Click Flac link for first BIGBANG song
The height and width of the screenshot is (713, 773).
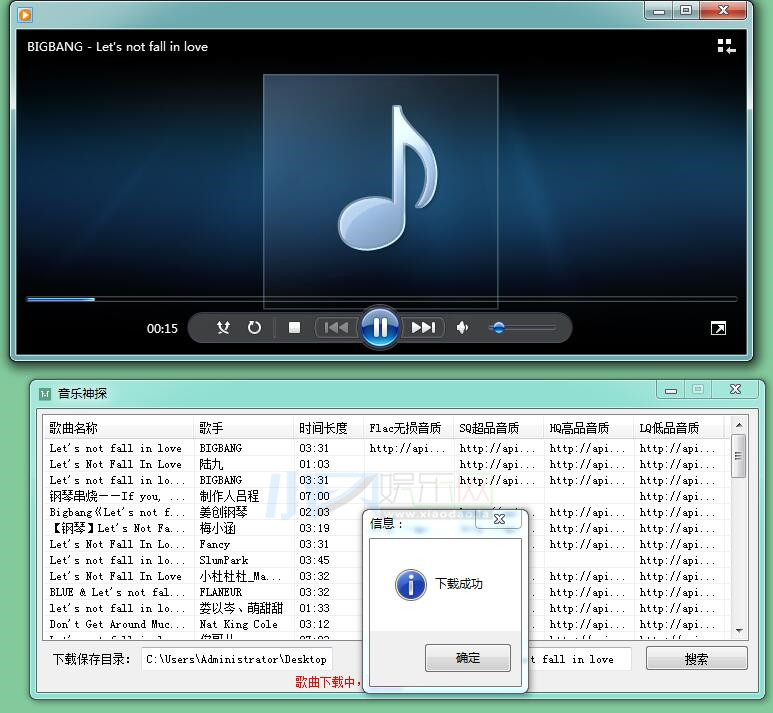[407, 448]
